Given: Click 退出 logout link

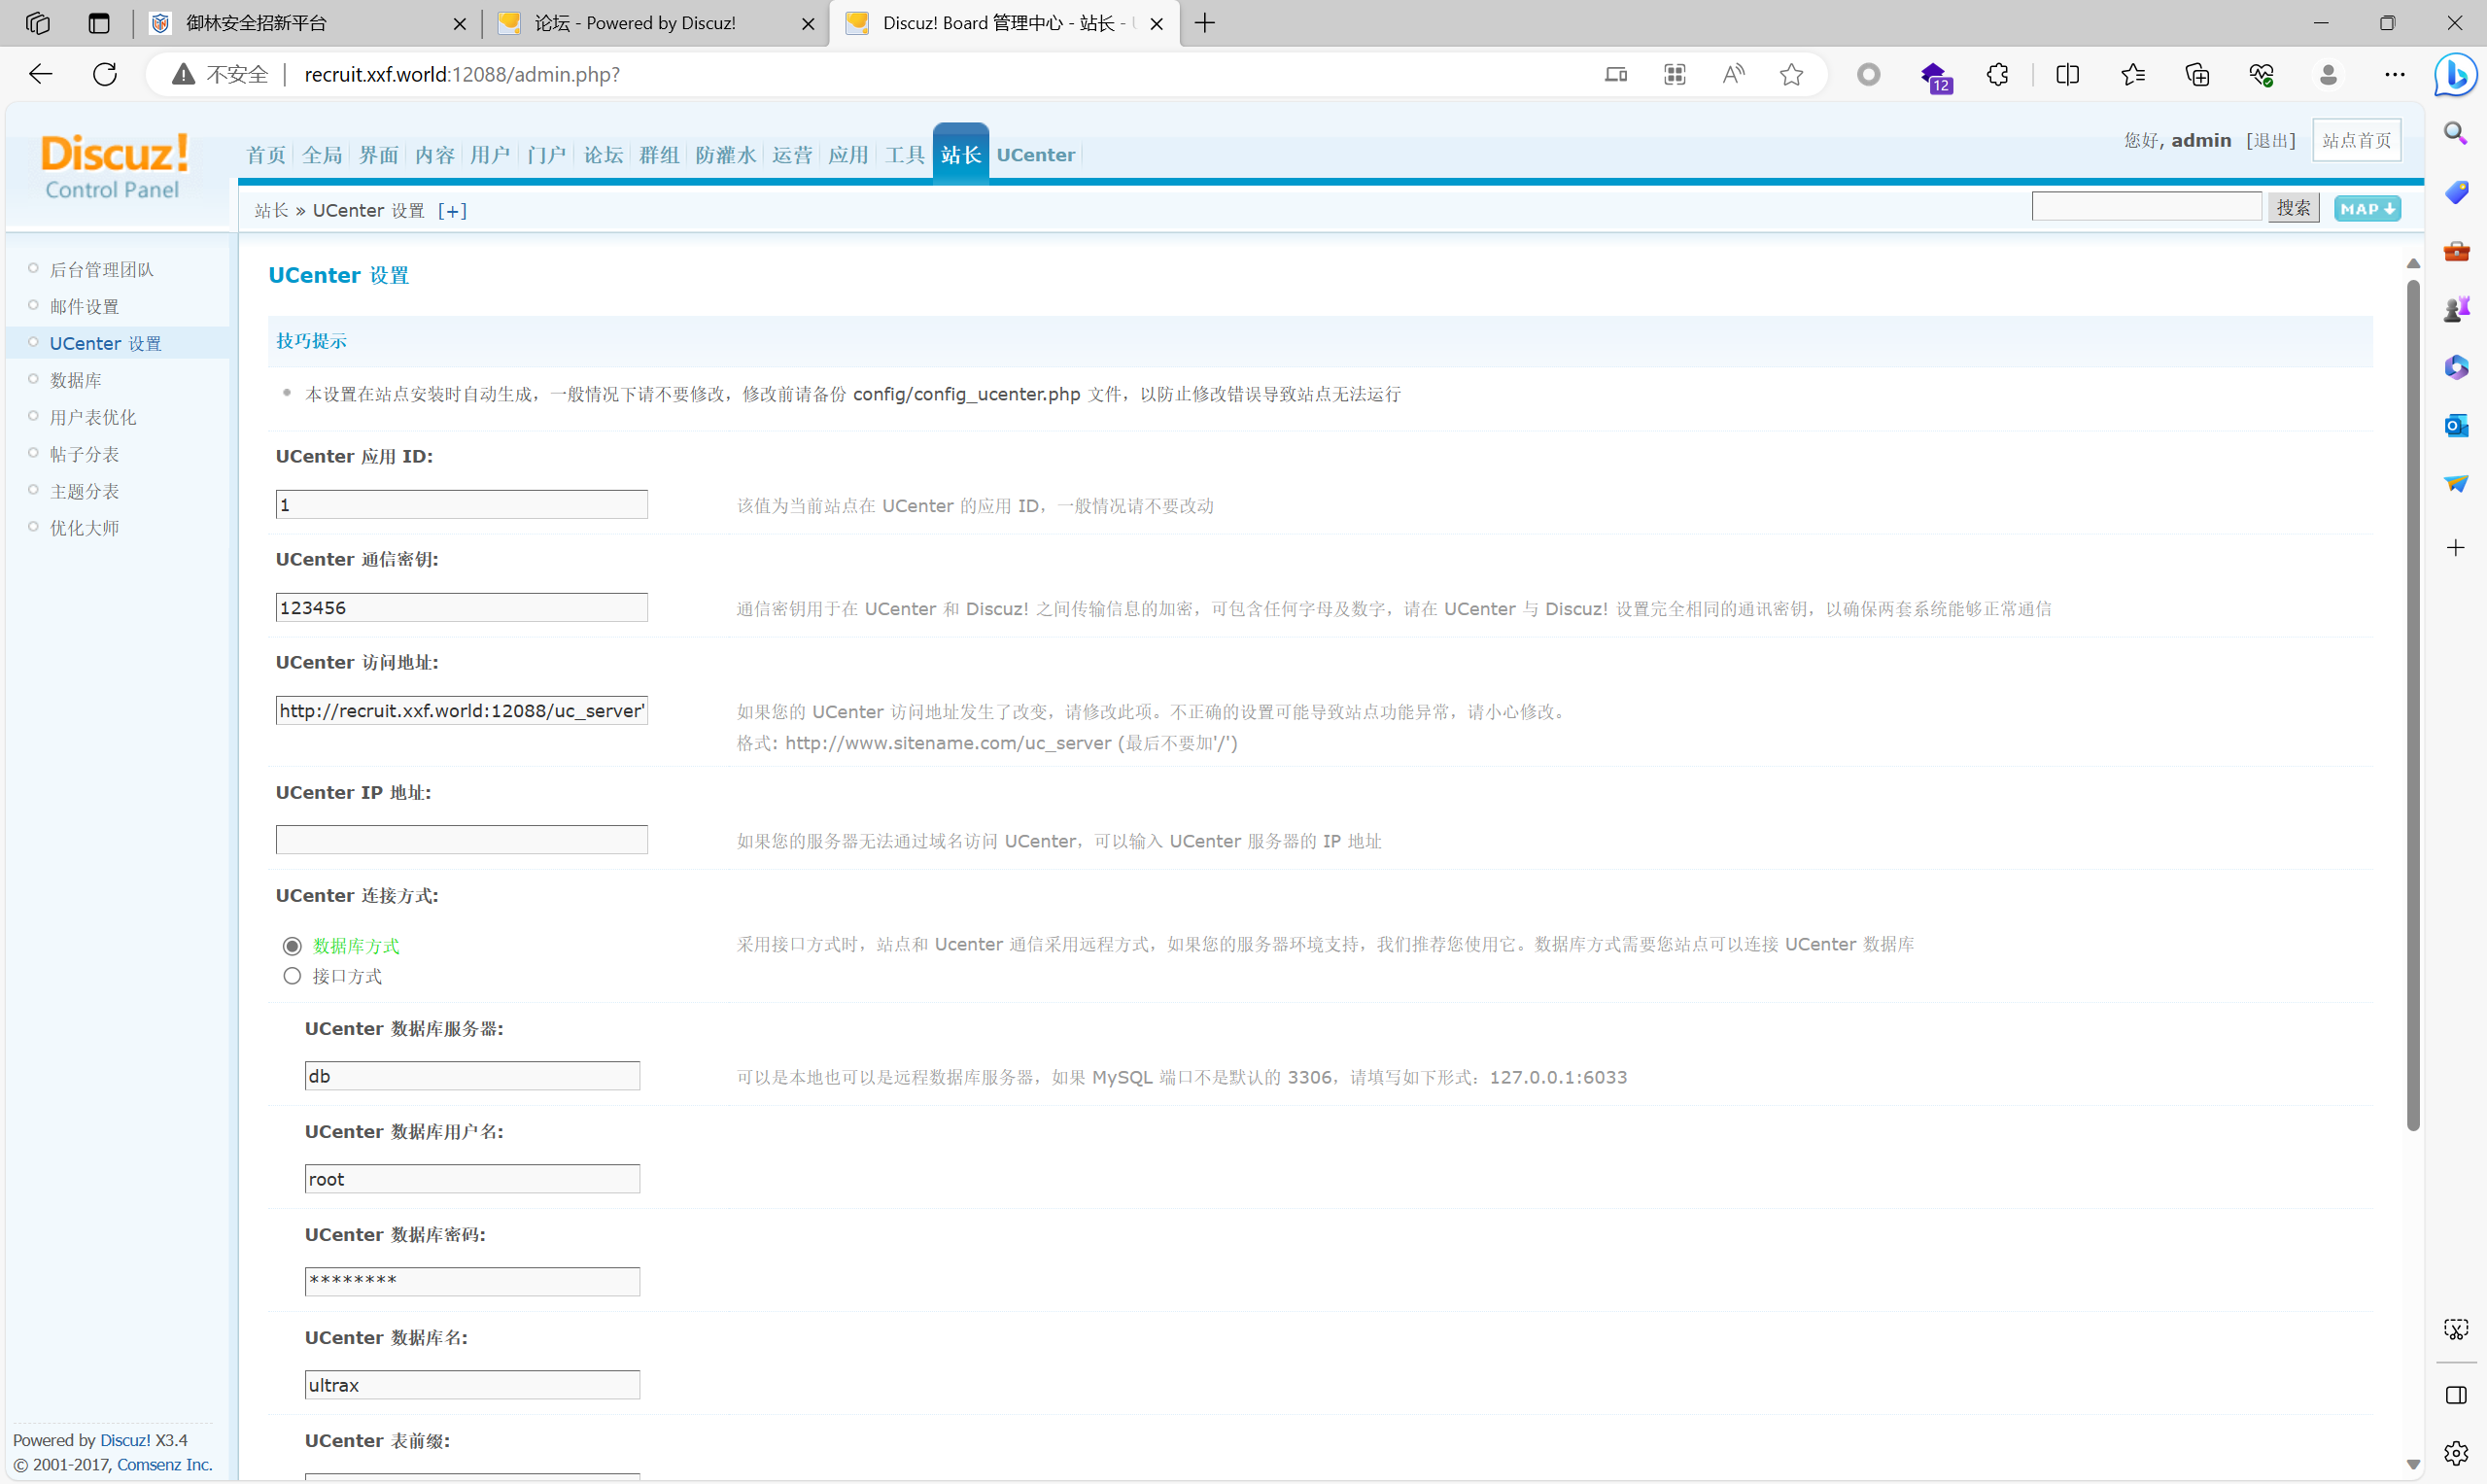Looking at the screenshot, I should [2270, 141].
